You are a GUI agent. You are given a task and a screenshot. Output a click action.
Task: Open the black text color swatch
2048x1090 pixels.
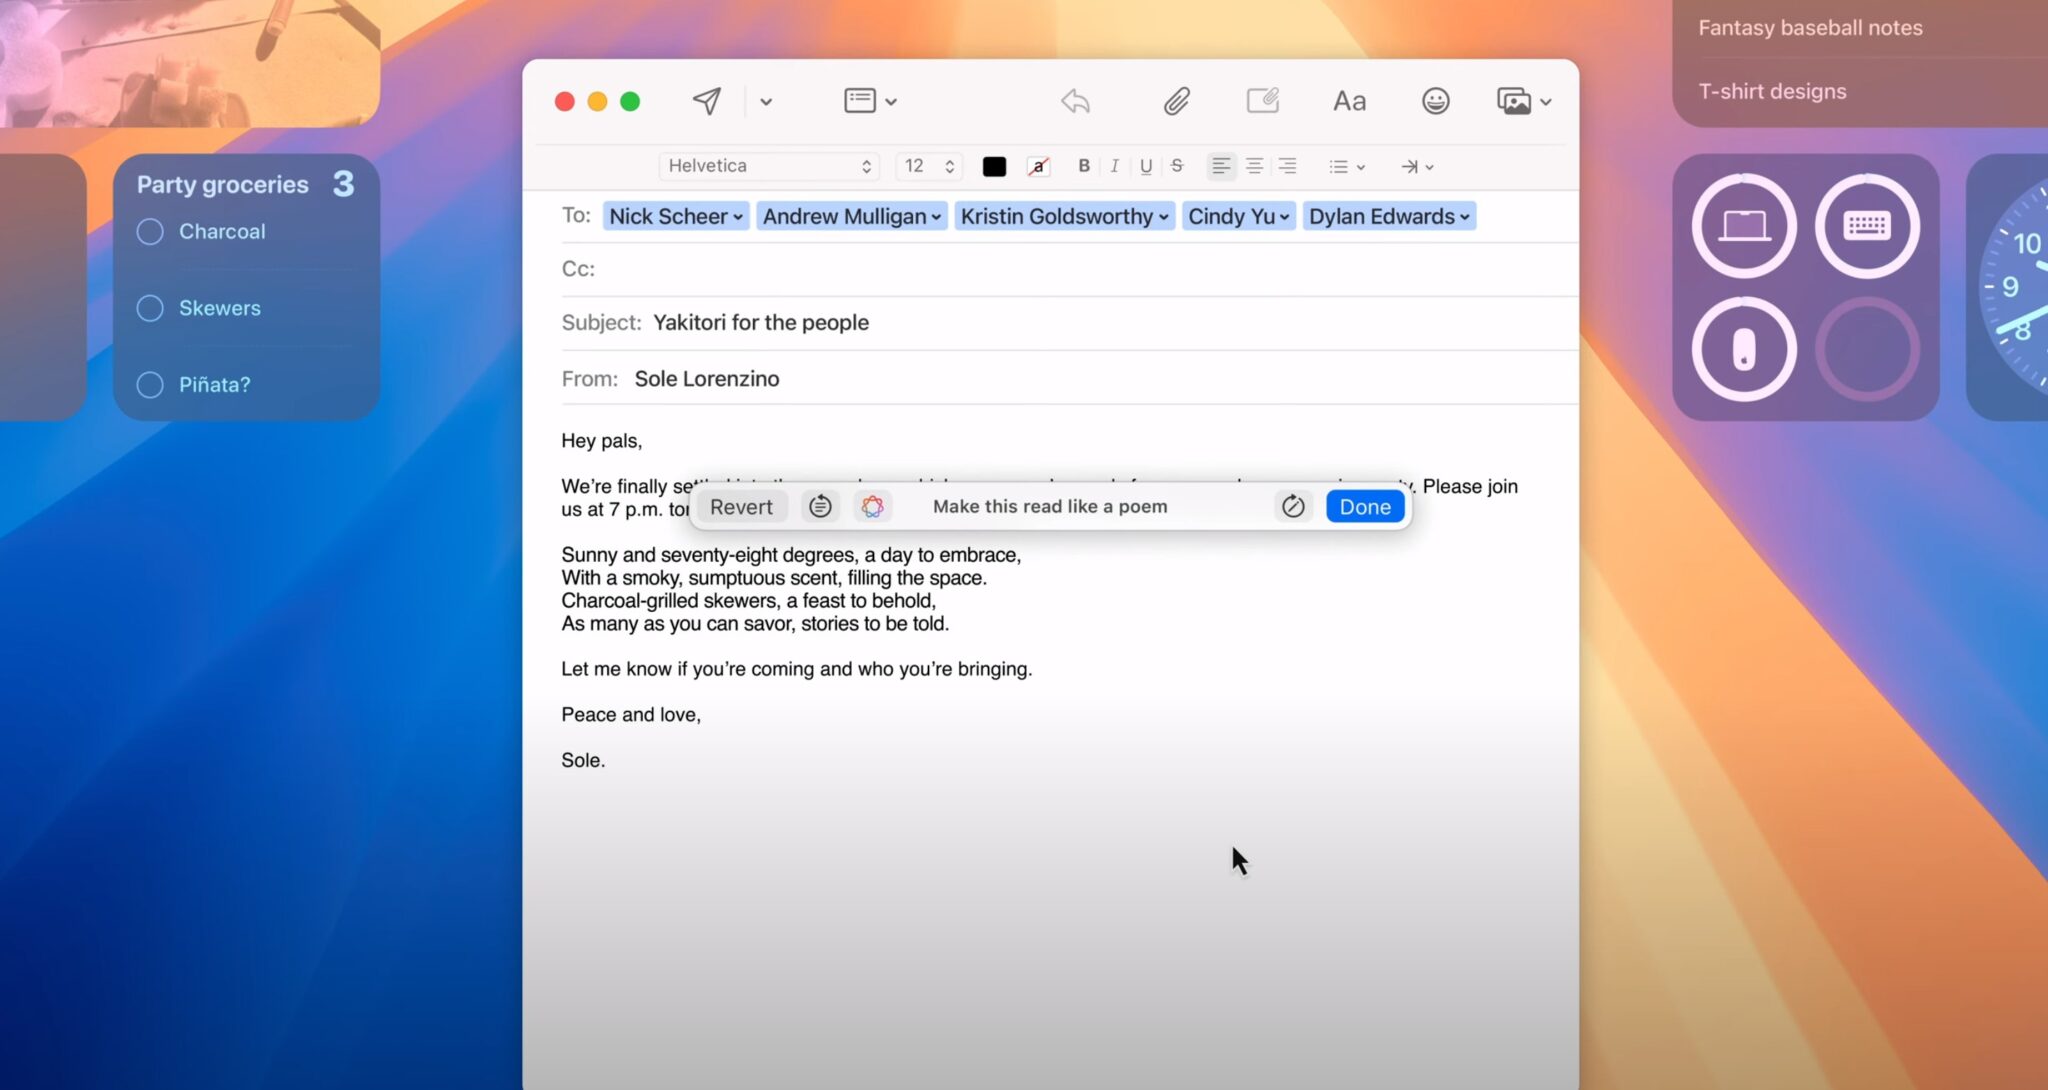(x=994, y=167)
